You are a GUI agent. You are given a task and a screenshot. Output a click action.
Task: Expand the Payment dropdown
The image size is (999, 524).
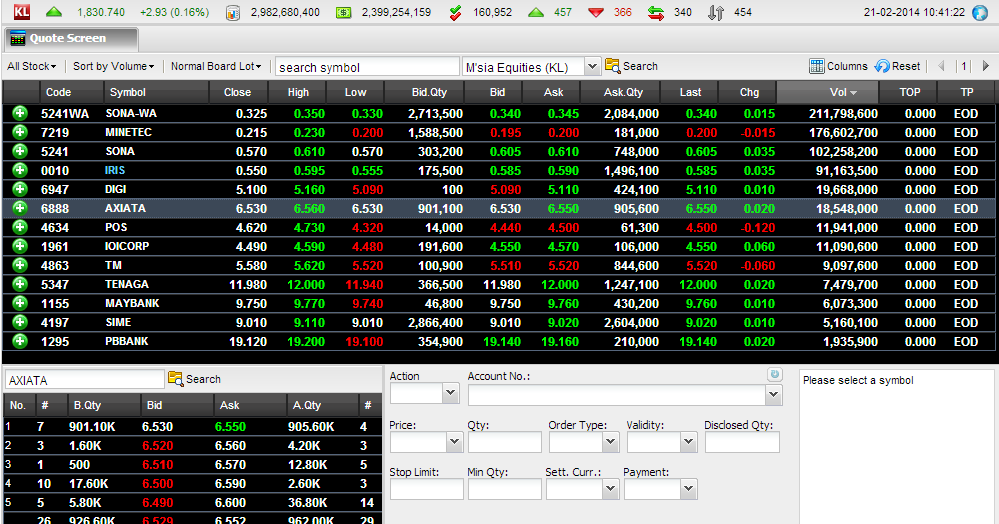point(689,489)
